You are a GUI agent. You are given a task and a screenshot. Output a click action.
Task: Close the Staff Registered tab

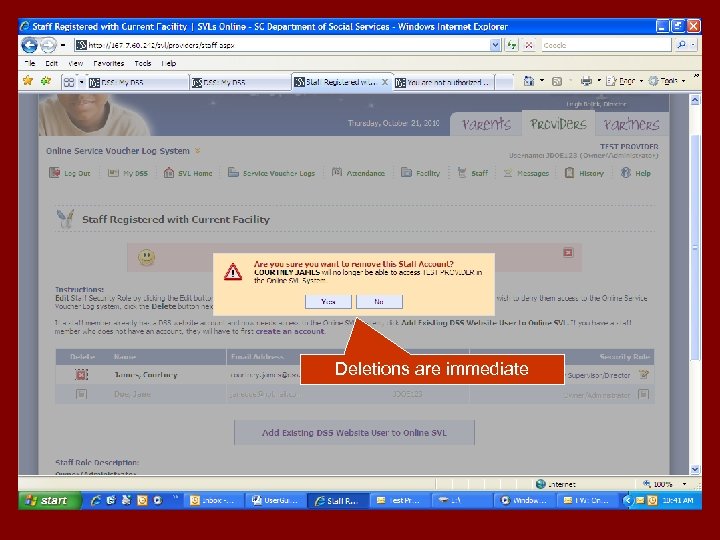pos(385,82)
